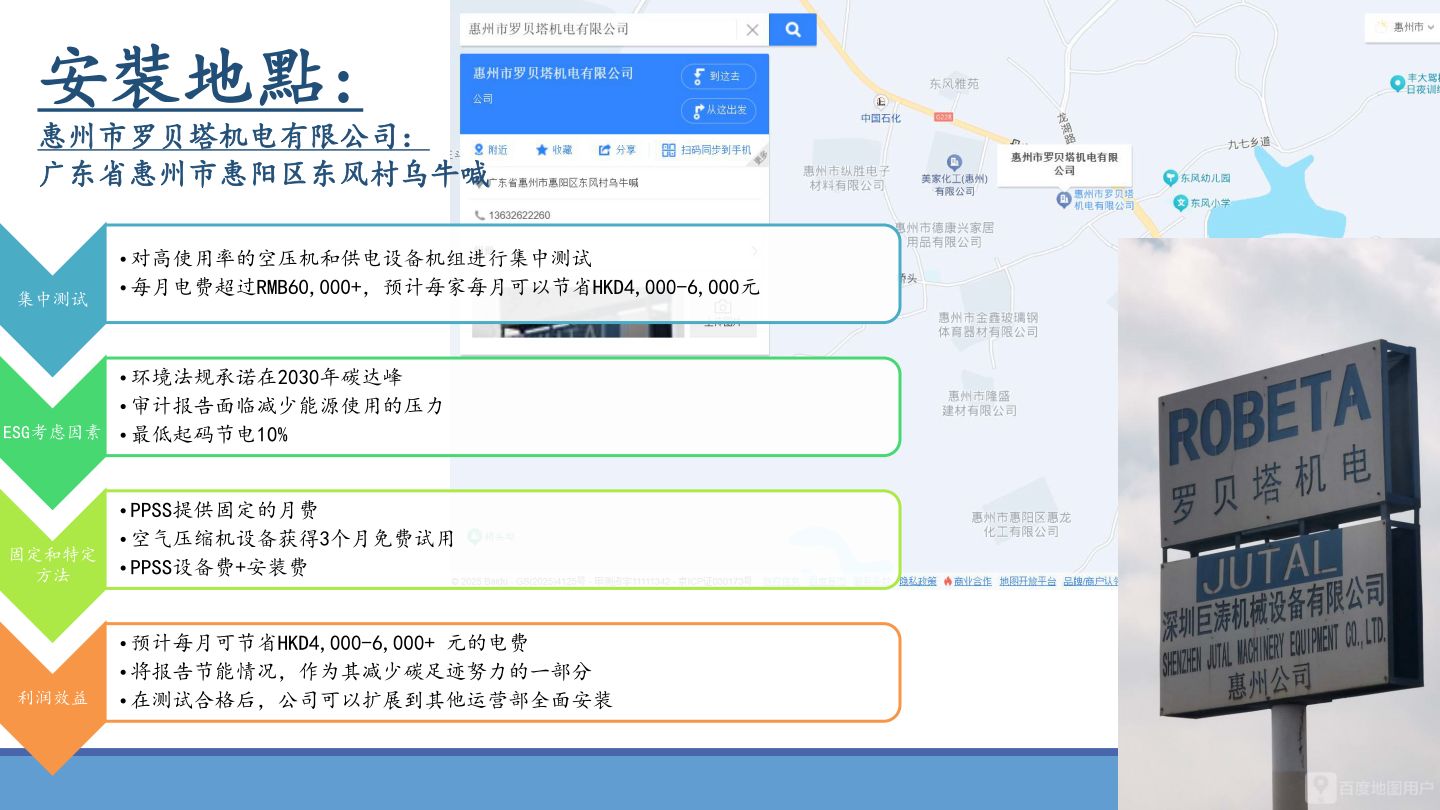Viewport: 1440px width, 810px height.
Task: Click the 安装地點 slide title
Action: tap(201, 79)
